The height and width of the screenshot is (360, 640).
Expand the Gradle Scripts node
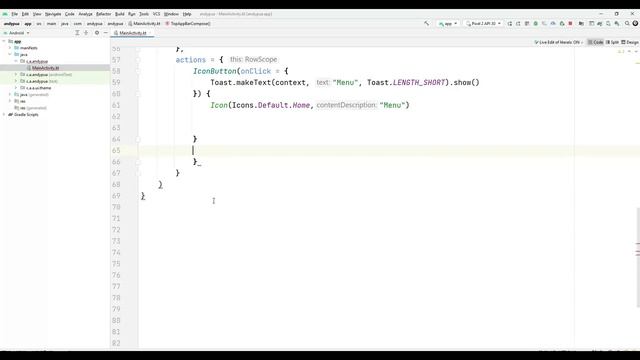click(4, 114)
